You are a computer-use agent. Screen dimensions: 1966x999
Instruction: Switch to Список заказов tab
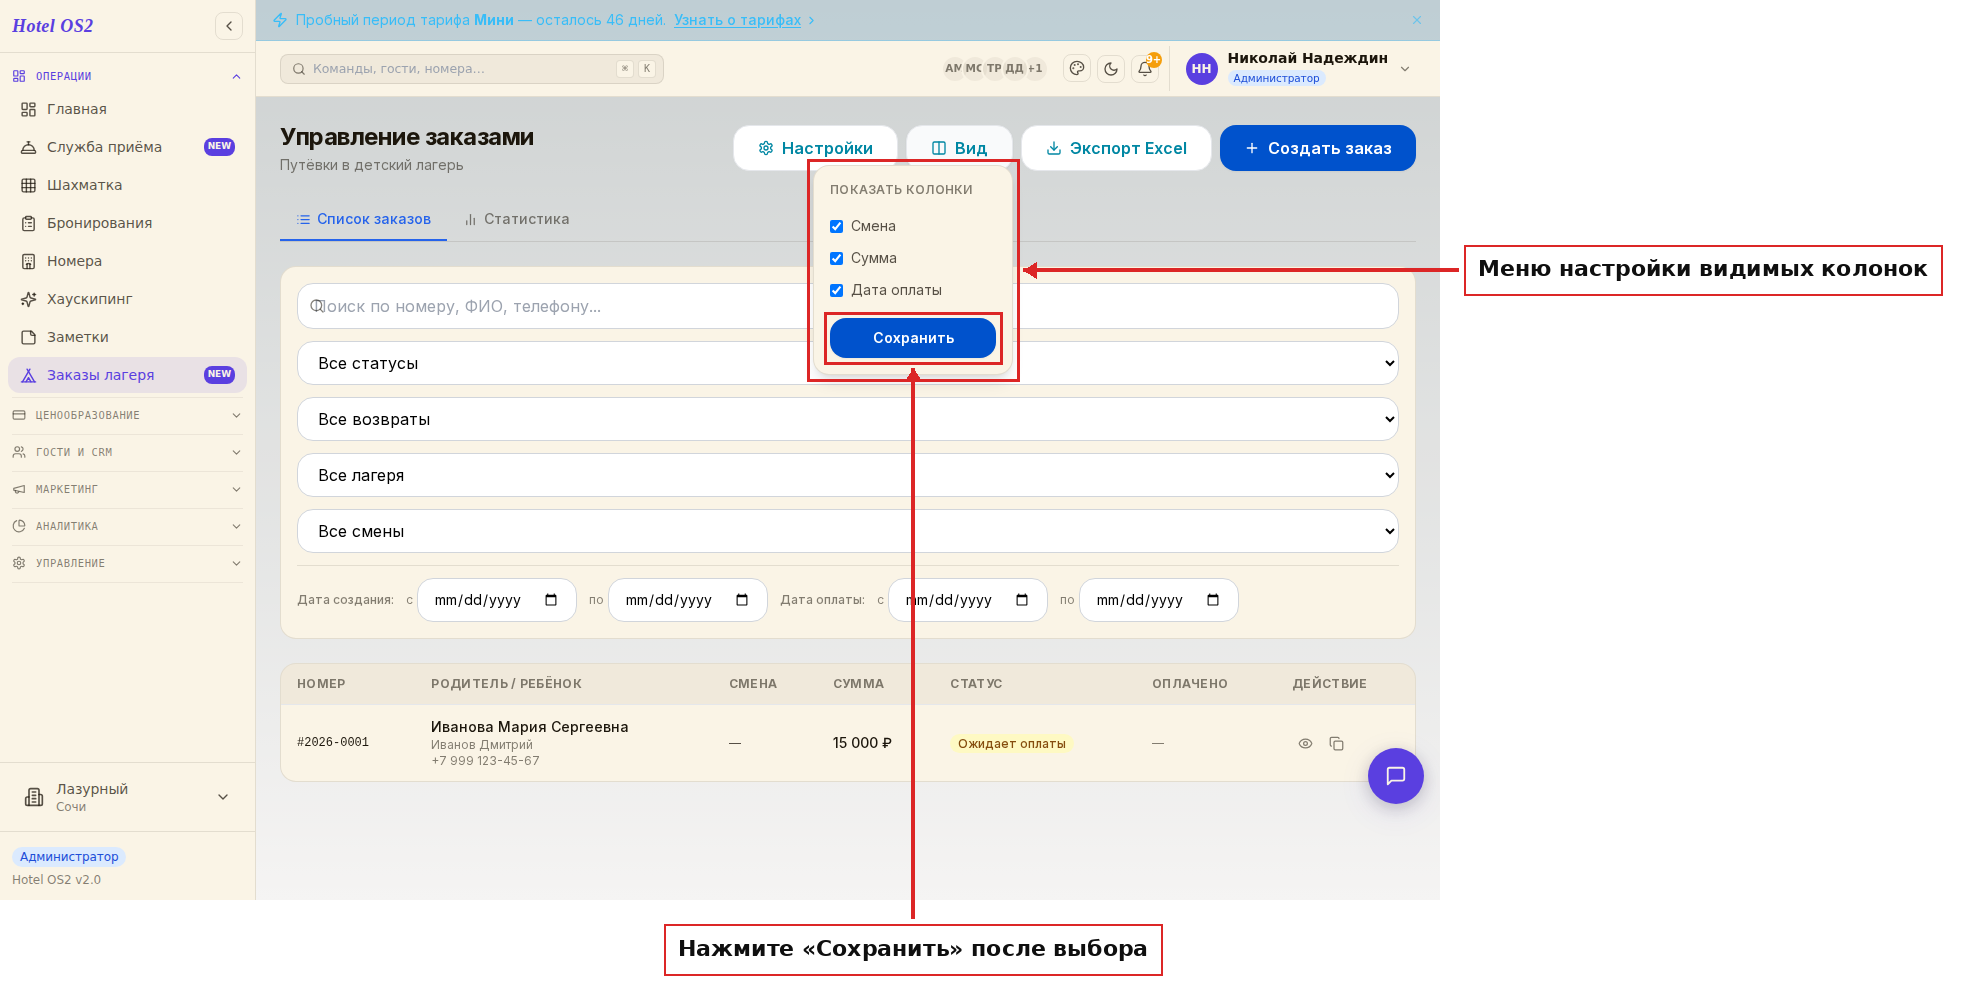[x=364, y=219]
